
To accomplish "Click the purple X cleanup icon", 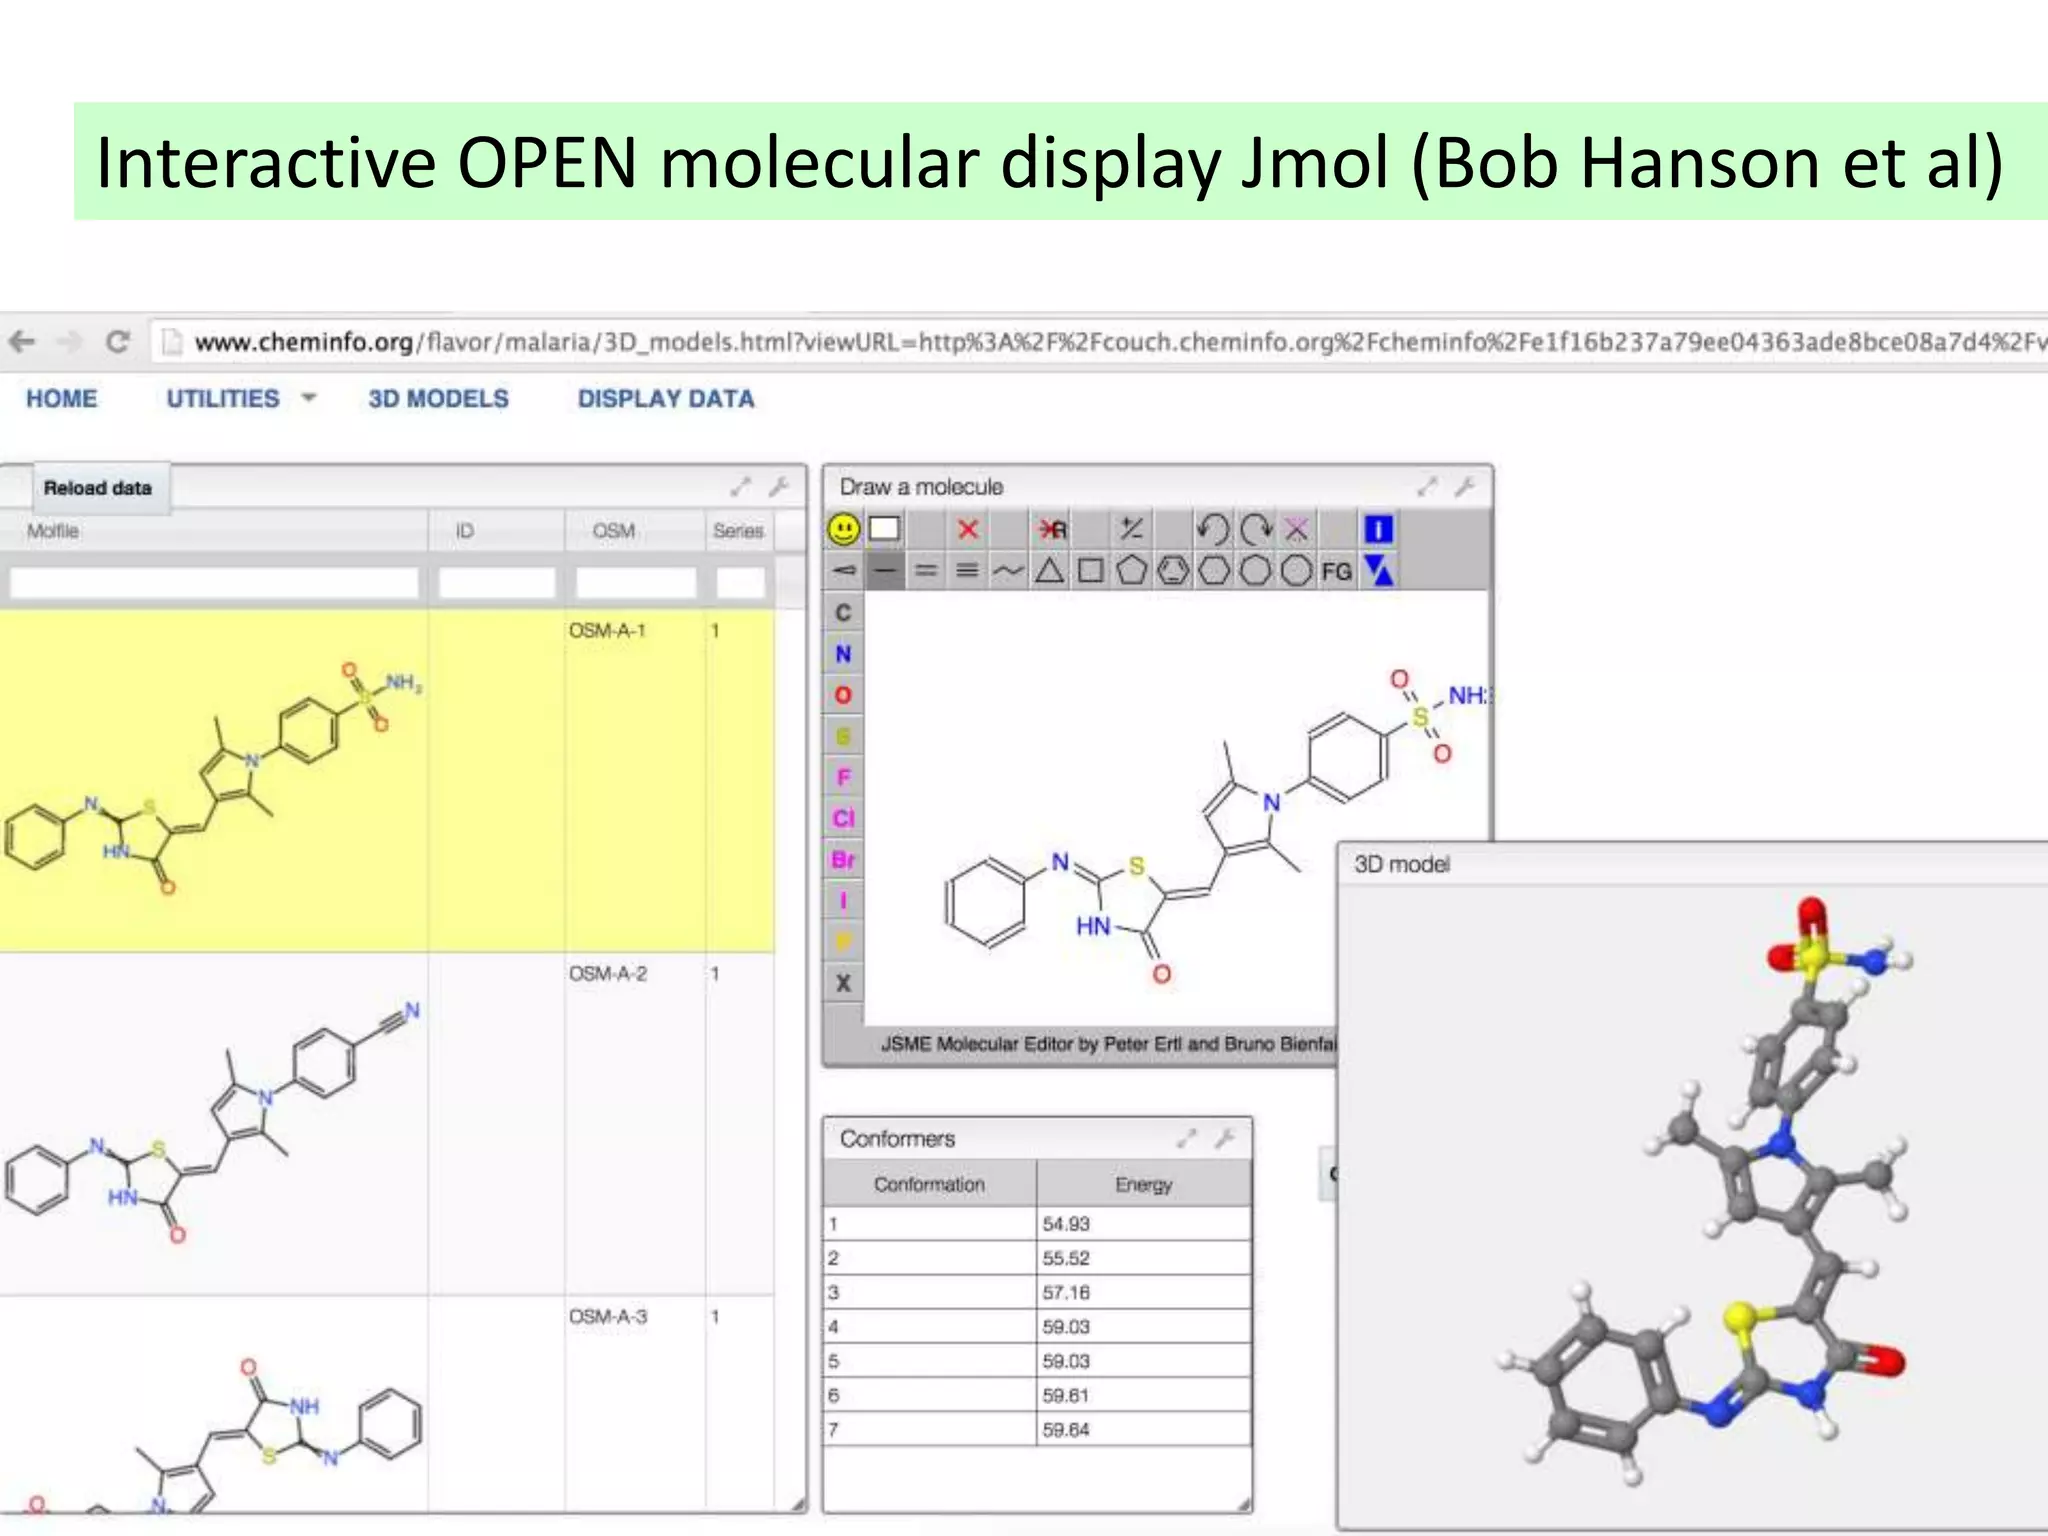I will click(x=1296, y=529).
